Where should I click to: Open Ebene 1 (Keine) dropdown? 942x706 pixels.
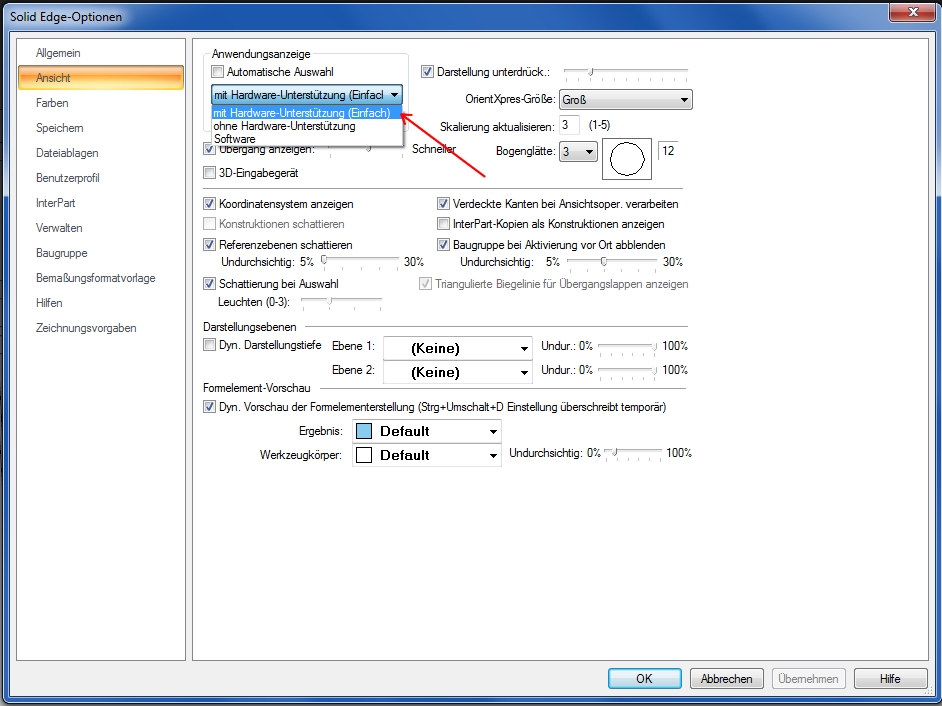pos(458,348)
